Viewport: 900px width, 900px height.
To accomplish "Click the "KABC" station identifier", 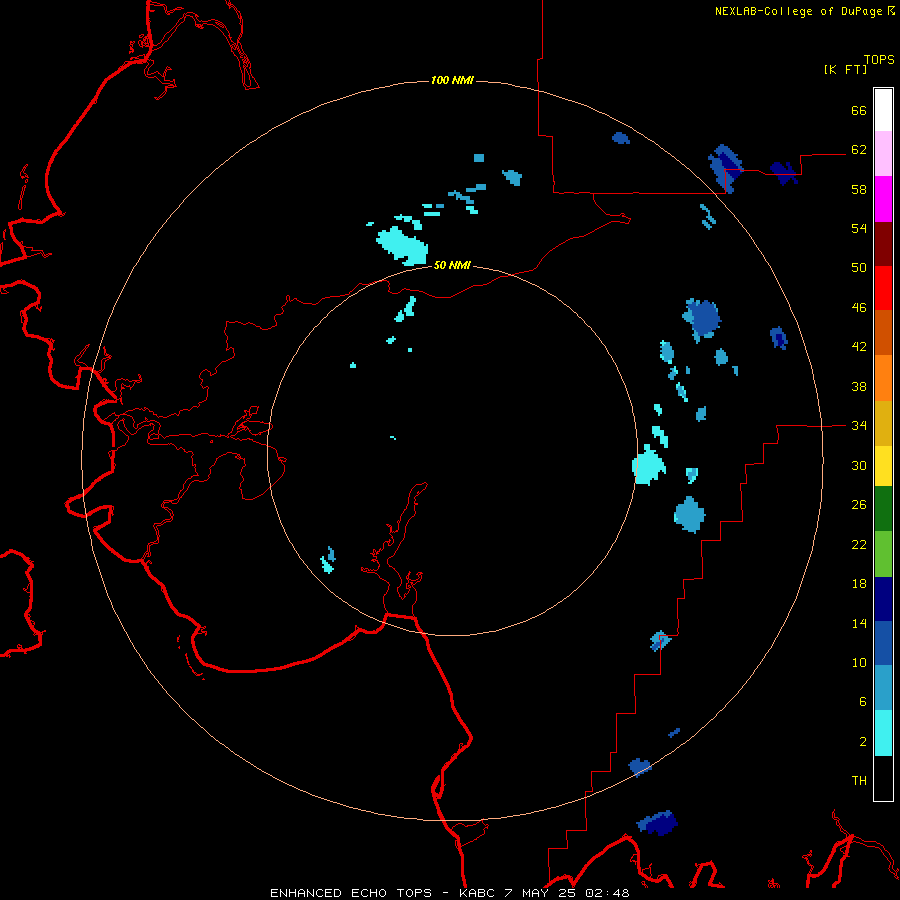I will [x=478, y=893].
